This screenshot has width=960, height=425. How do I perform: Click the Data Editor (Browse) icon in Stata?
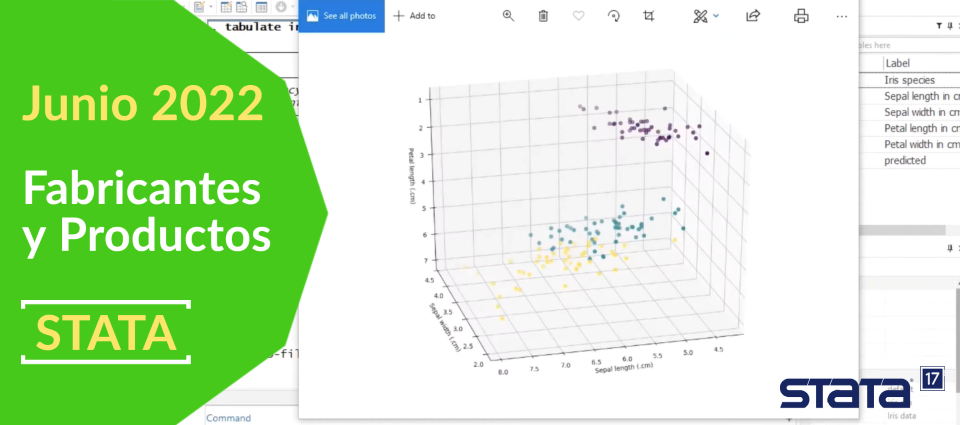(241, 7)
